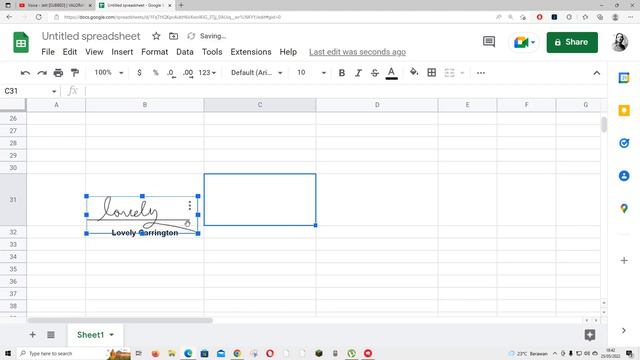Select the Paint format tool

tap(75, 73)
